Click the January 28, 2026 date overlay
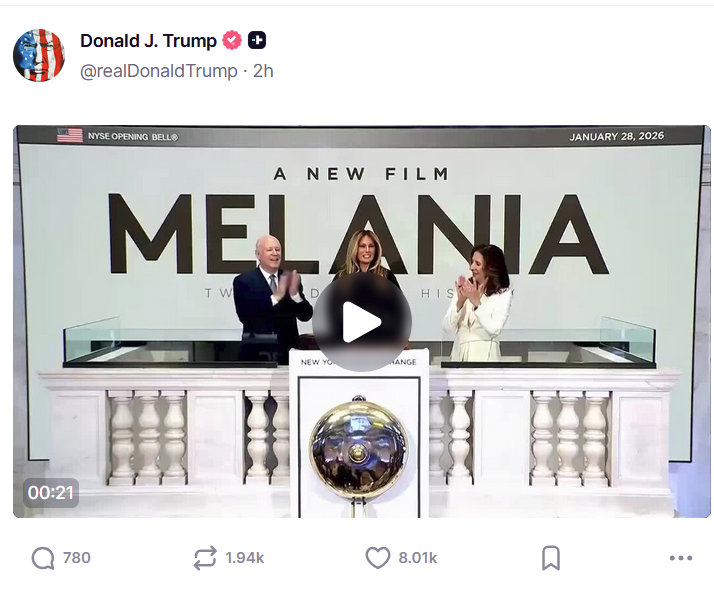Screen dimensions: 714x596 (x=617, y=136)
